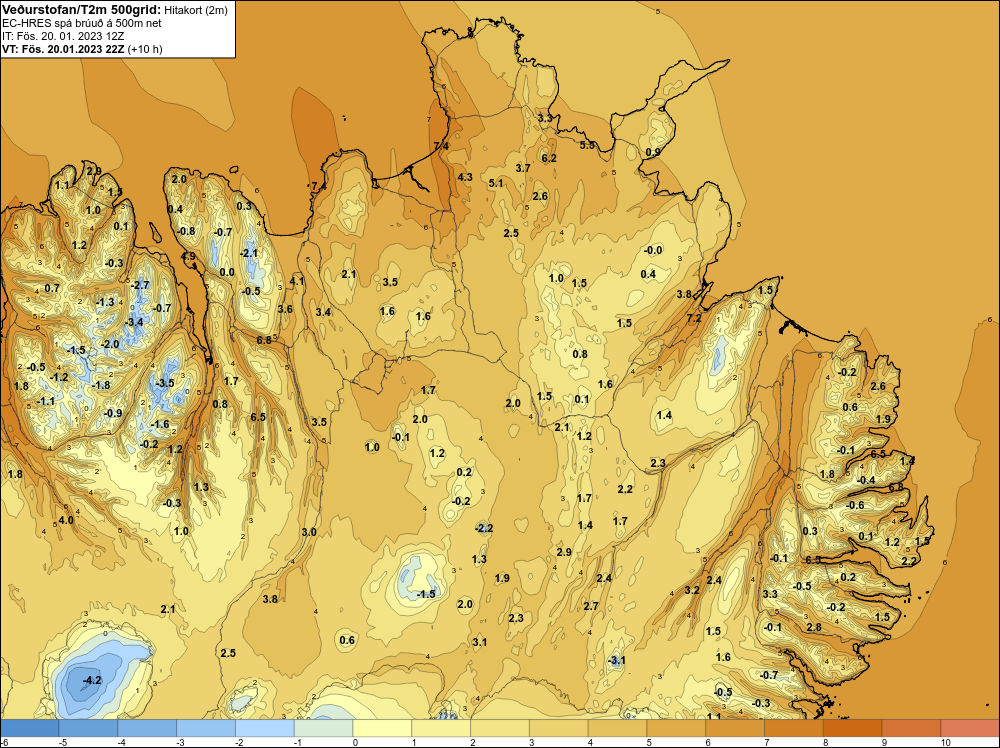Select the 5.1 temperature label
This screenshot has height=748, width=1000.
[x=496, y=184]
